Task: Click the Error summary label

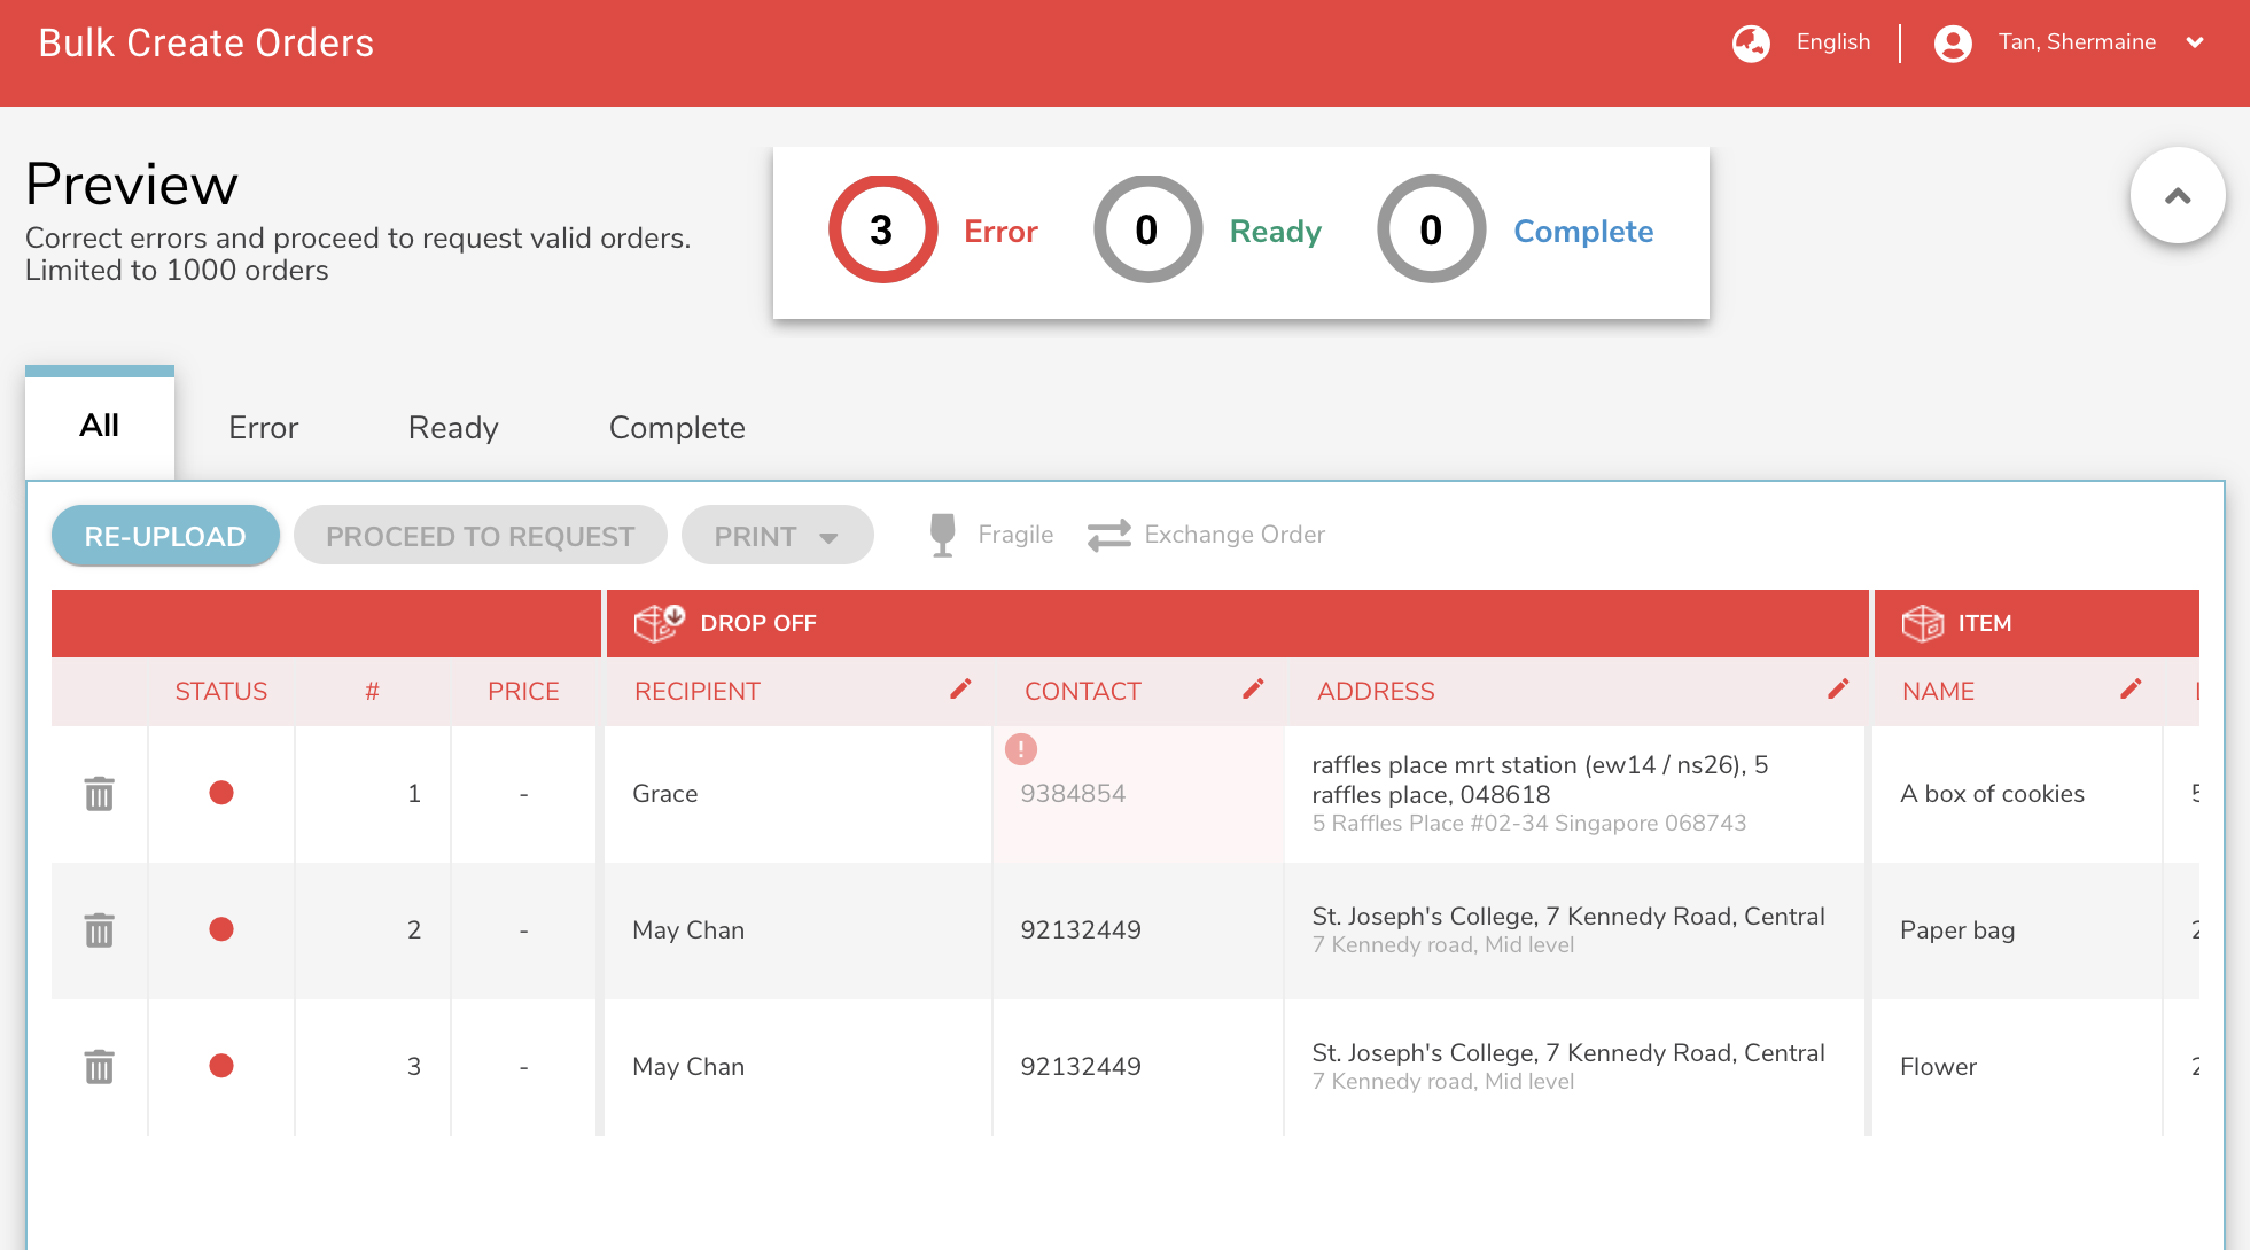Action: click(x=1001, y=232)
